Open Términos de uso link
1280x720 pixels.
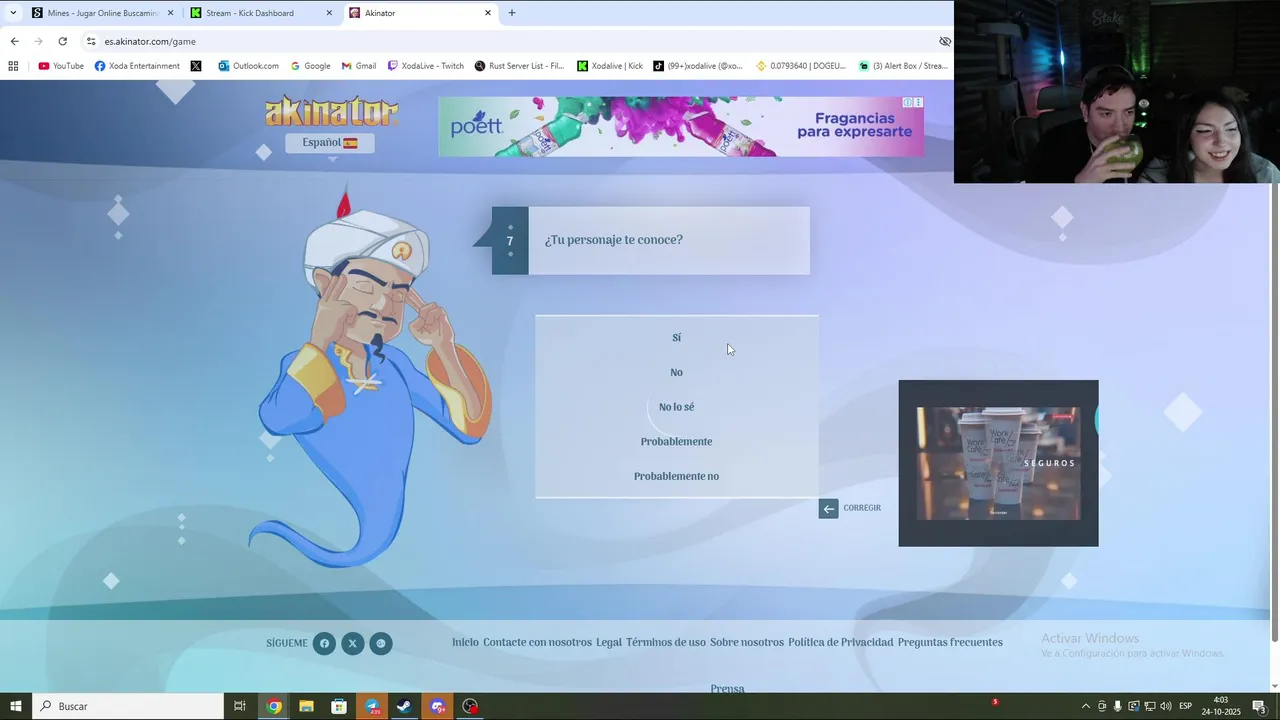(x=666, y=642)
